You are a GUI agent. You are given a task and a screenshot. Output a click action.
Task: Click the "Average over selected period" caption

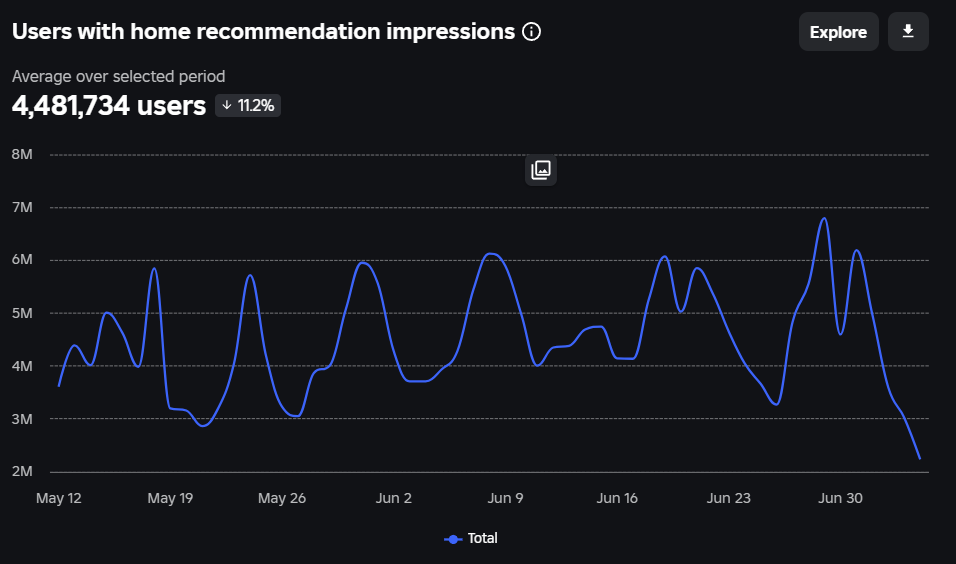click(x=119, y=76)
